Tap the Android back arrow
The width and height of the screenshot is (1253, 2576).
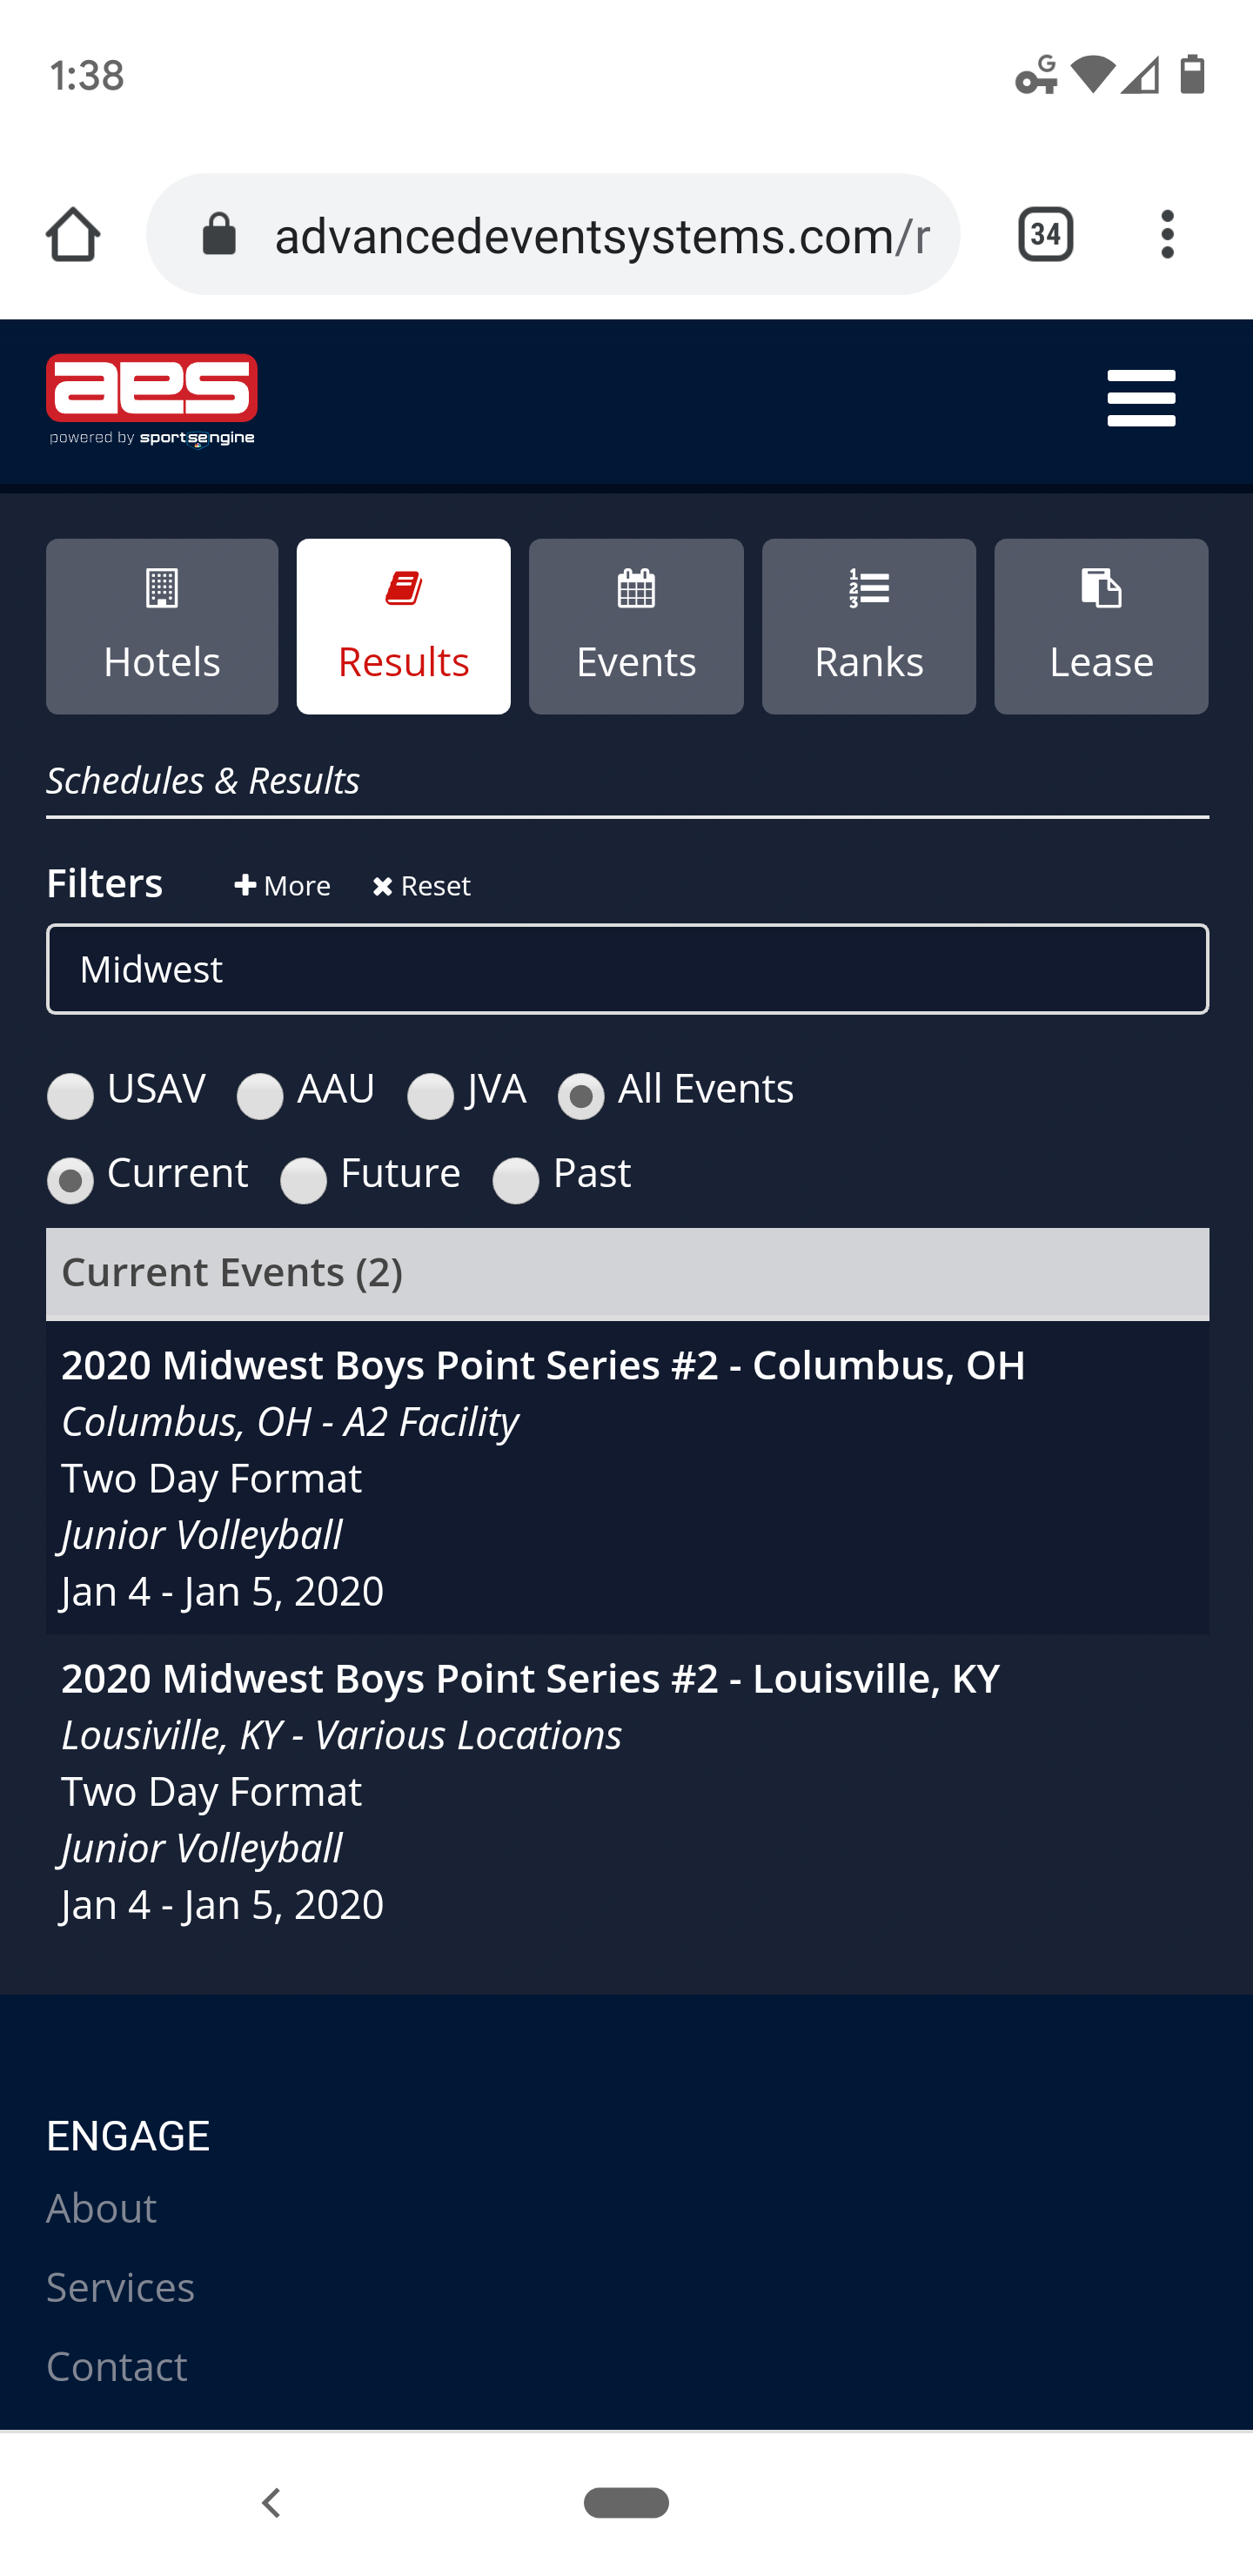pos(271,2503)
